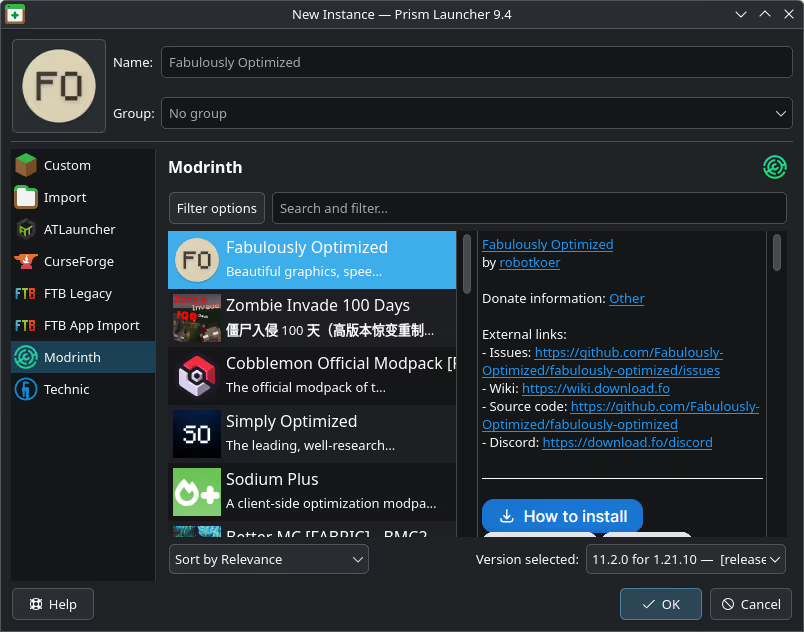Switch to the CurseForge source
The width and height of the screenshot is (804, 632).
click(x=78, y=262)
